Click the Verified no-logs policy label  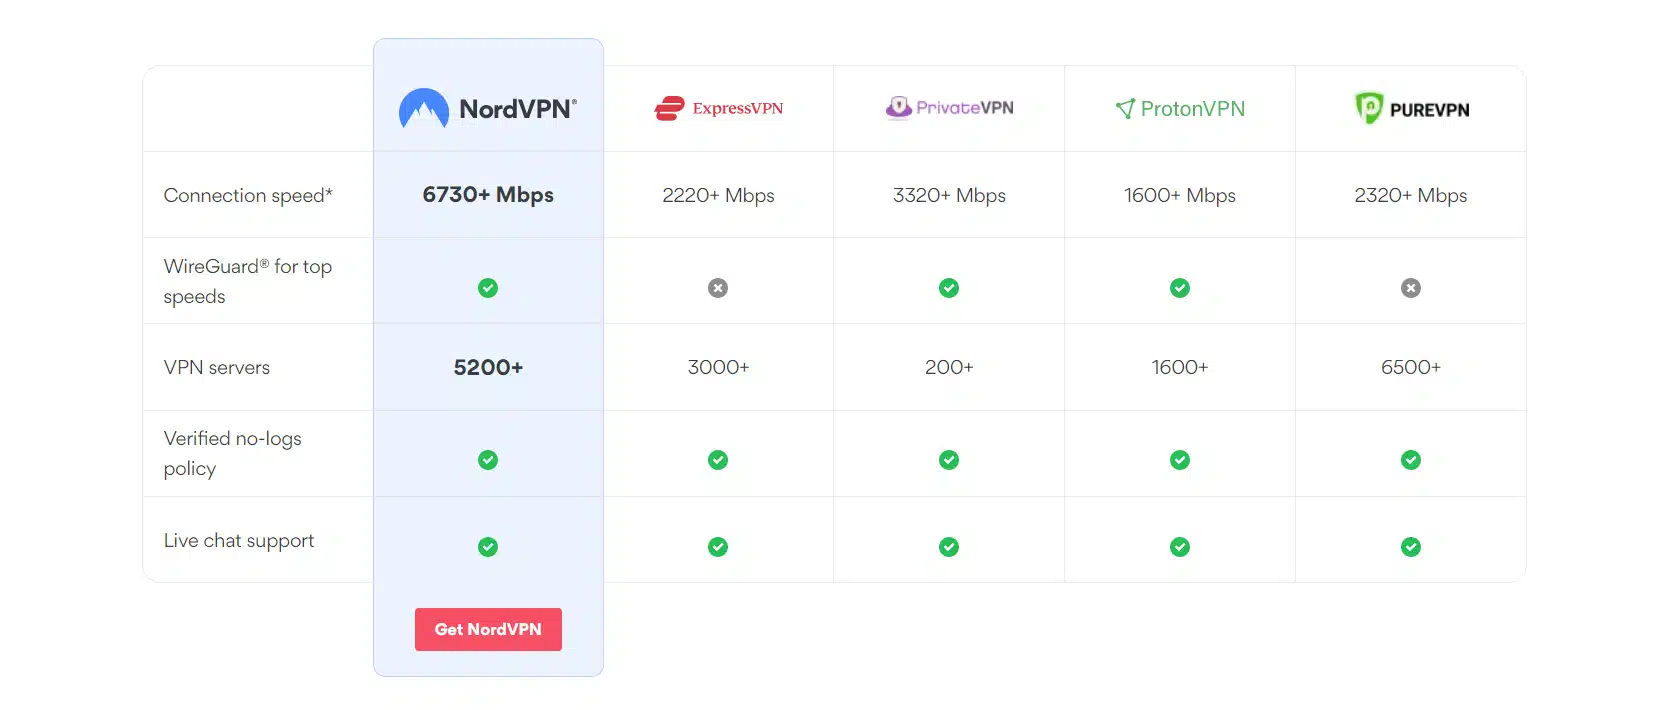click(x=232, y=453)
